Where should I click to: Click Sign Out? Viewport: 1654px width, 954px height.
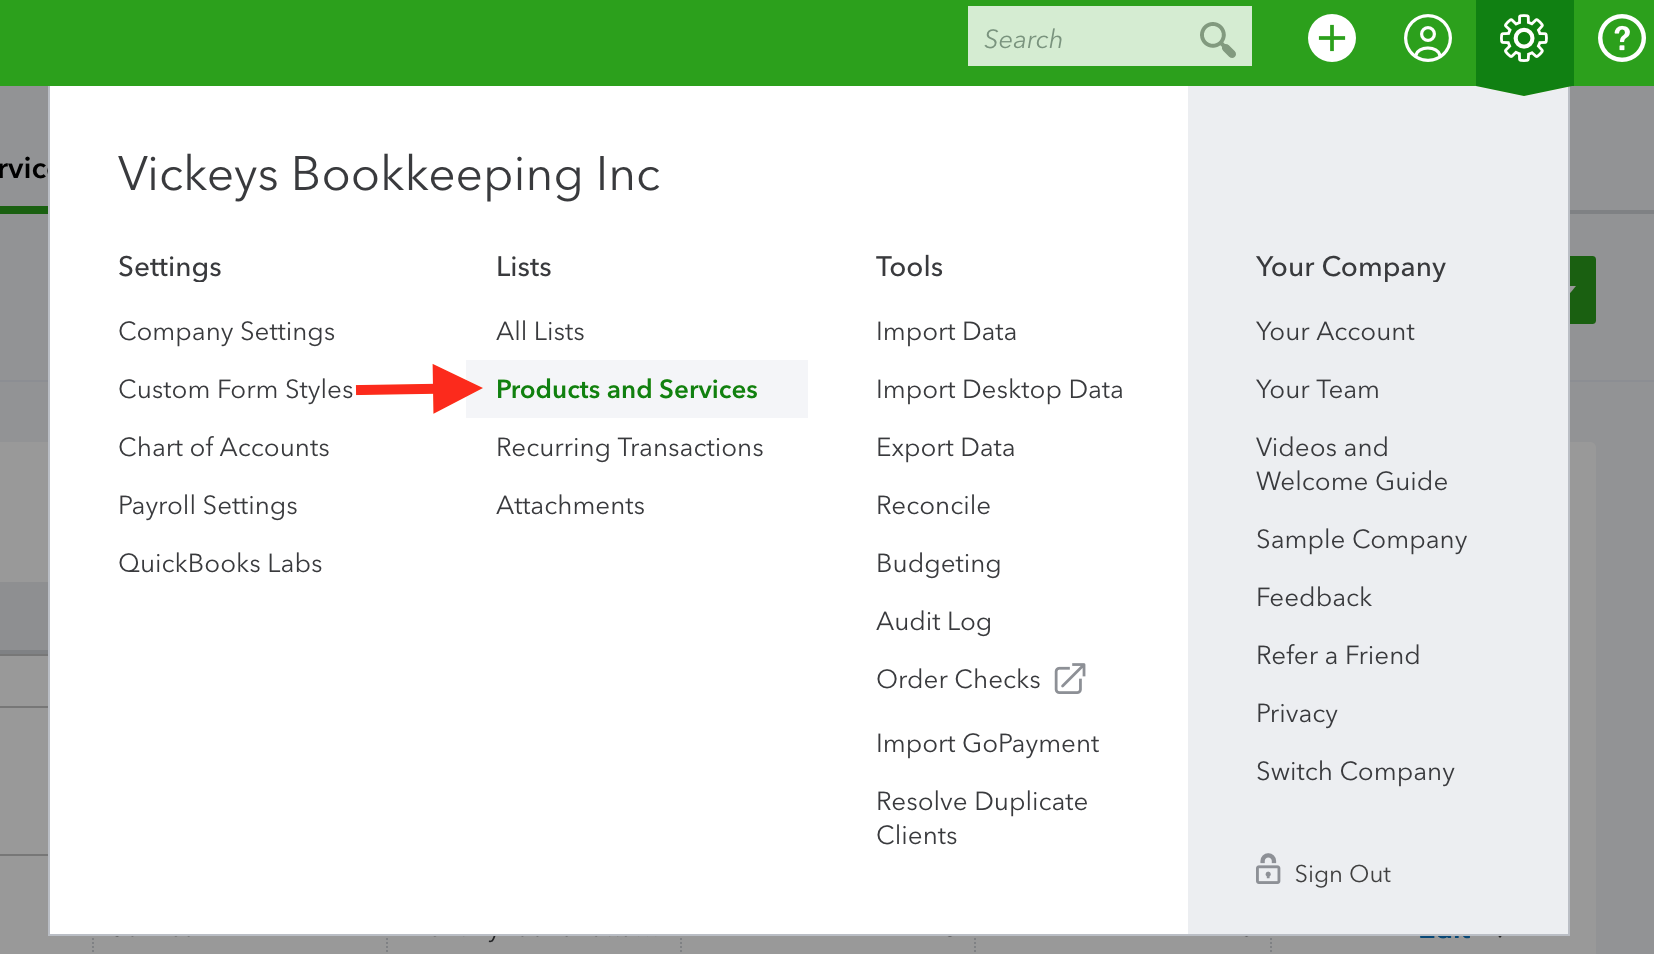click(x=1342, y=874)
